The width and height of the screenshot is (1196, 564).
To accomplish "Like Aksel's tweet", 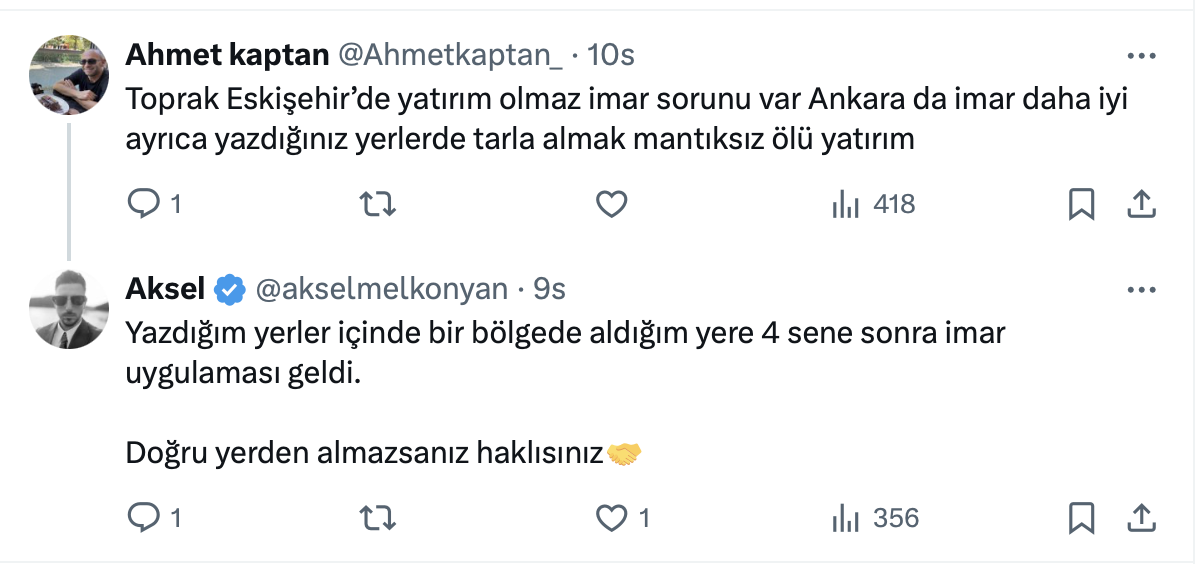I will [x=611, y=518].
